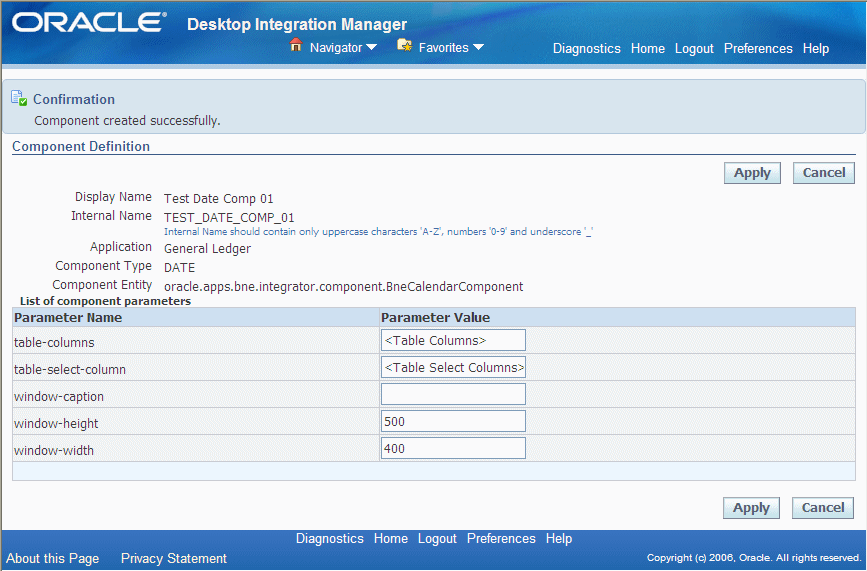867x571 pixels.
Task: Click the Confirmation document icon
Action: (19, 98)
